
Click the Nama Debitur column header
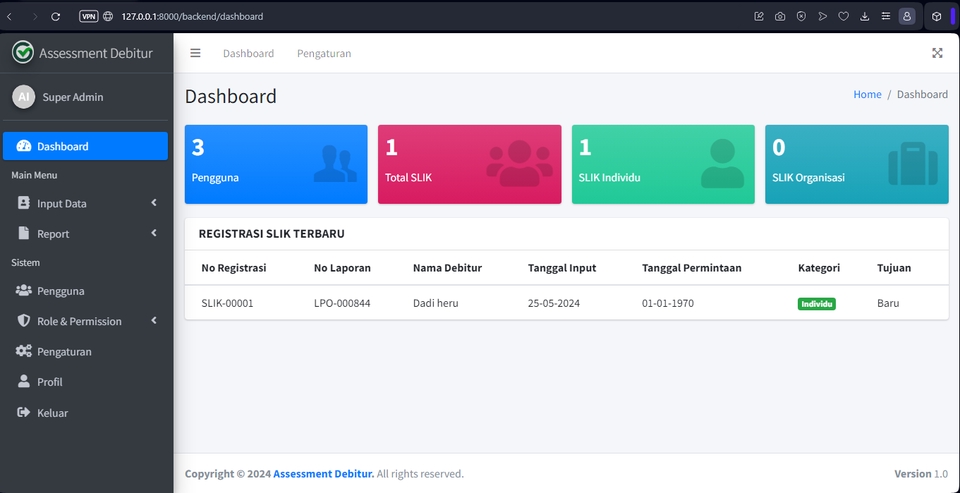[448, 268]
